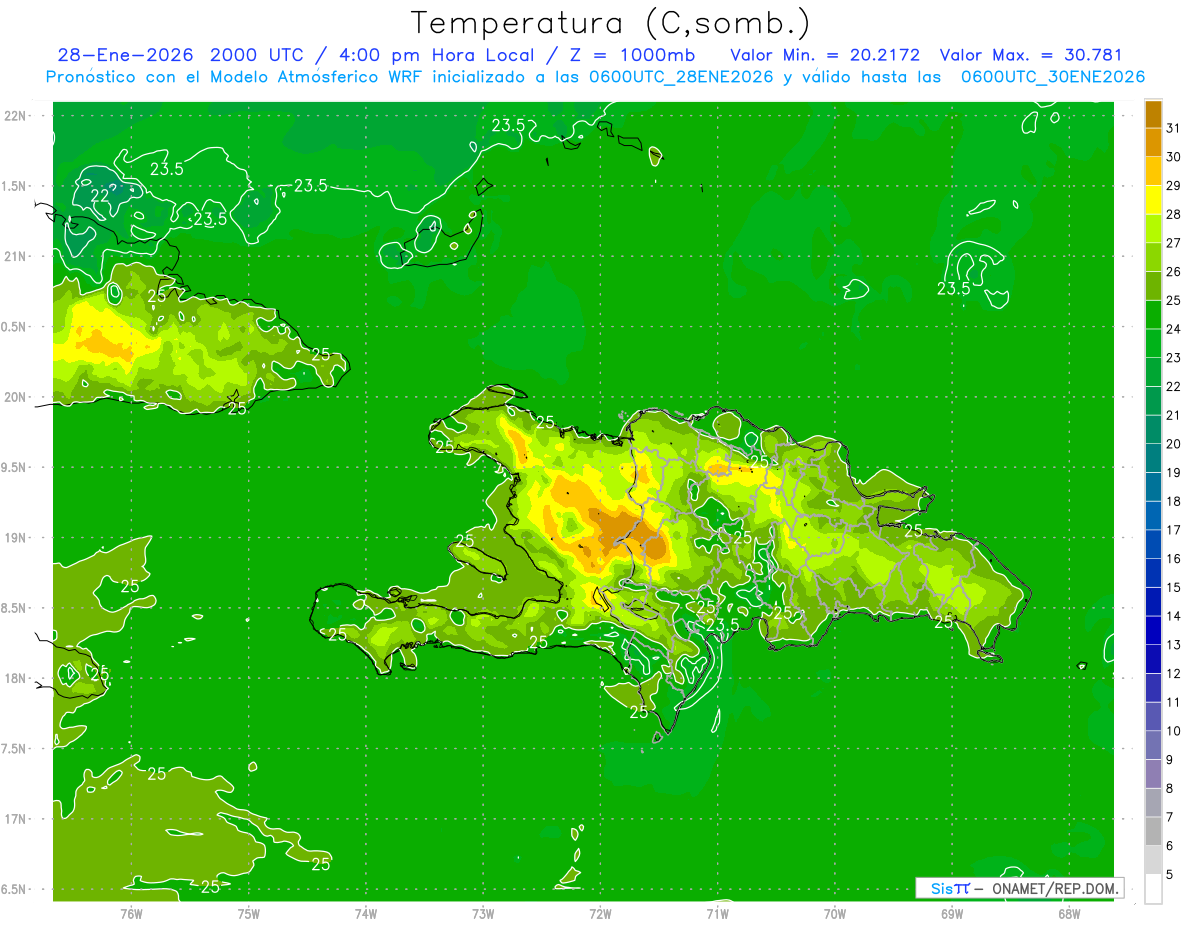The width and height of the screenshot is (1200, 927).
Task: Click the color bar label '18'
Action: click(x=1174, y=502)
